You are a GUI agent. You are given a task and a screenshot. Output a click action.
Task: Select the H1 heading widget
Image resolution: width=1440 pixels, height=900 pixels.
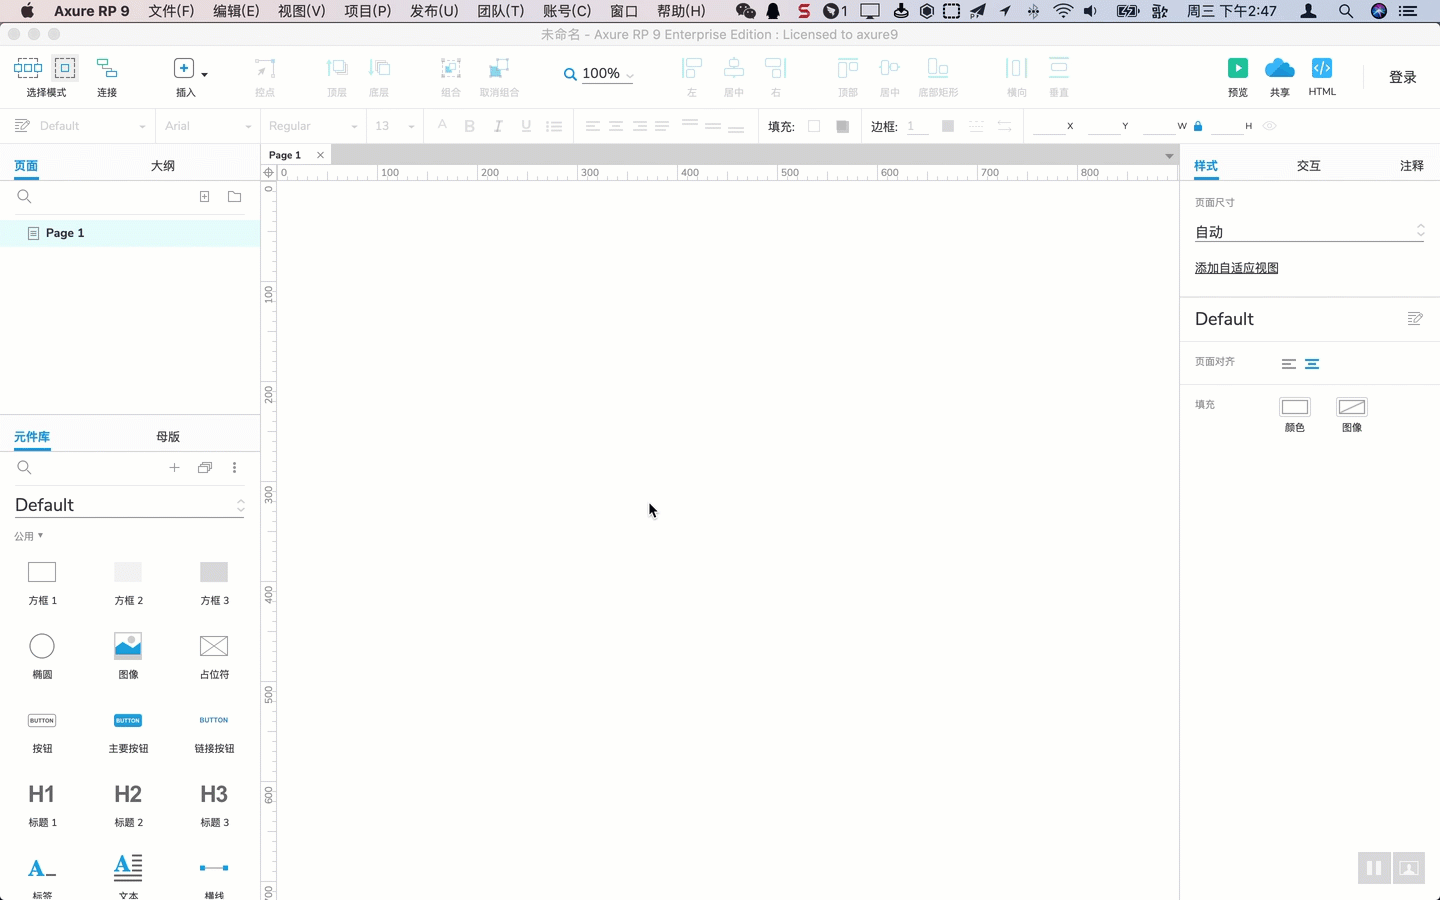click(x=42, y=794)
